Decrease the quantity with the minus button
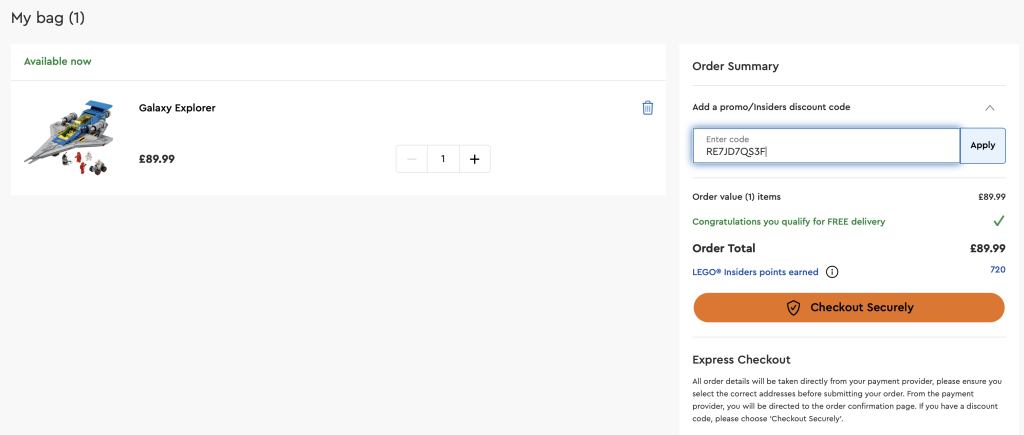1024x435 pixels. tap(412, 159)
